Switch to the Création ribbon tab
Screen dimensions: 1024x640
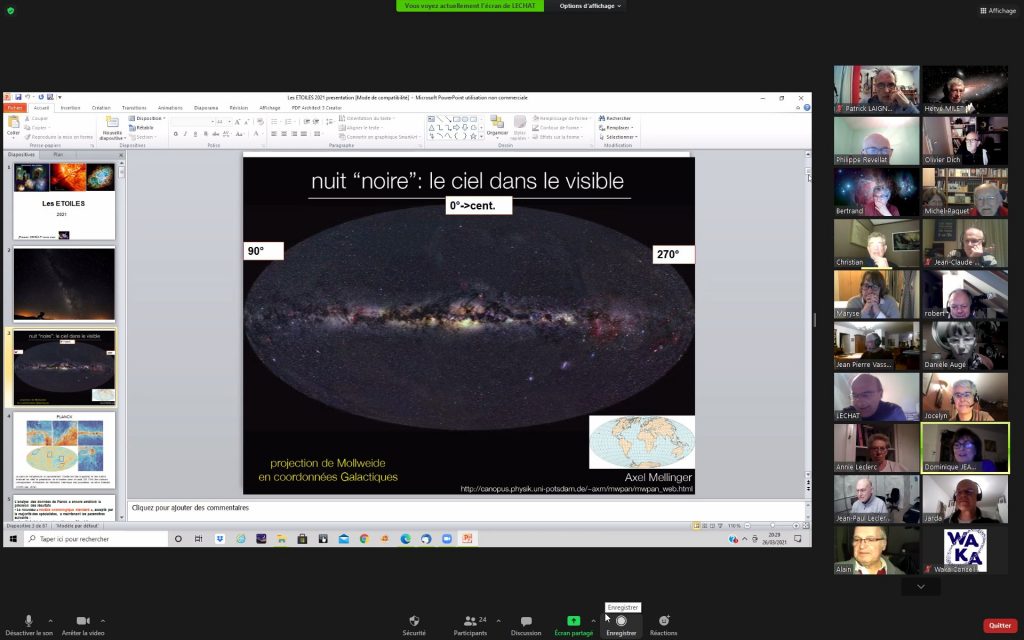[x=101, y=108]
